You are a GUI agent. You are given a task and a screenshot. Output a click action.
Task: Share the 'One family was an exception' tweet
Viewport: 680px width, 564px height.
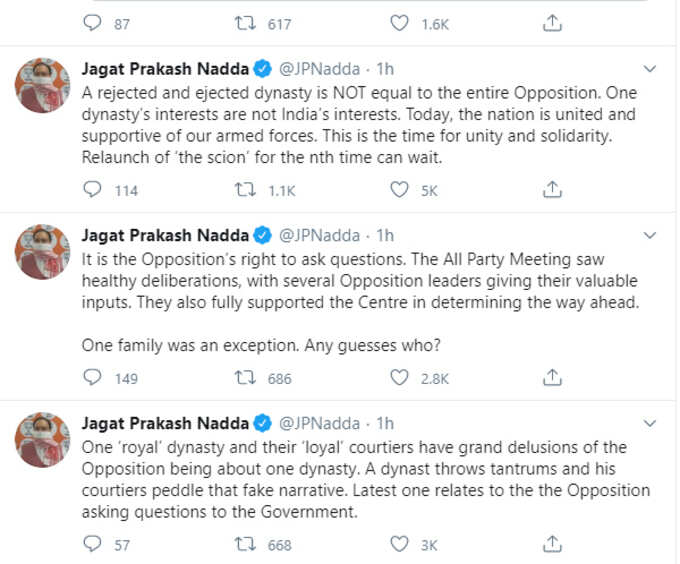point(552,377)
